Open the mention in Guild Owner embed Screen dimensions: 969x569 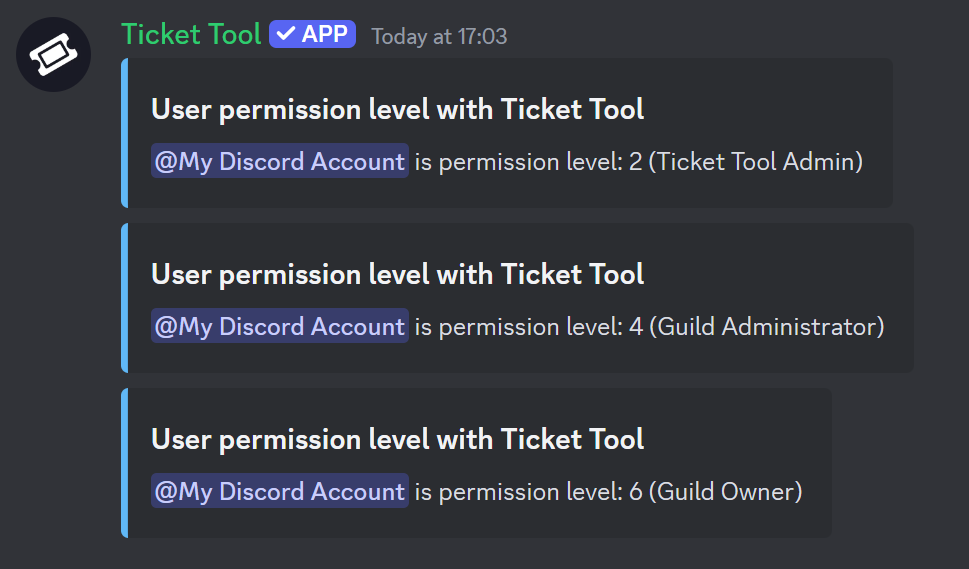click(x=279, y=491)
